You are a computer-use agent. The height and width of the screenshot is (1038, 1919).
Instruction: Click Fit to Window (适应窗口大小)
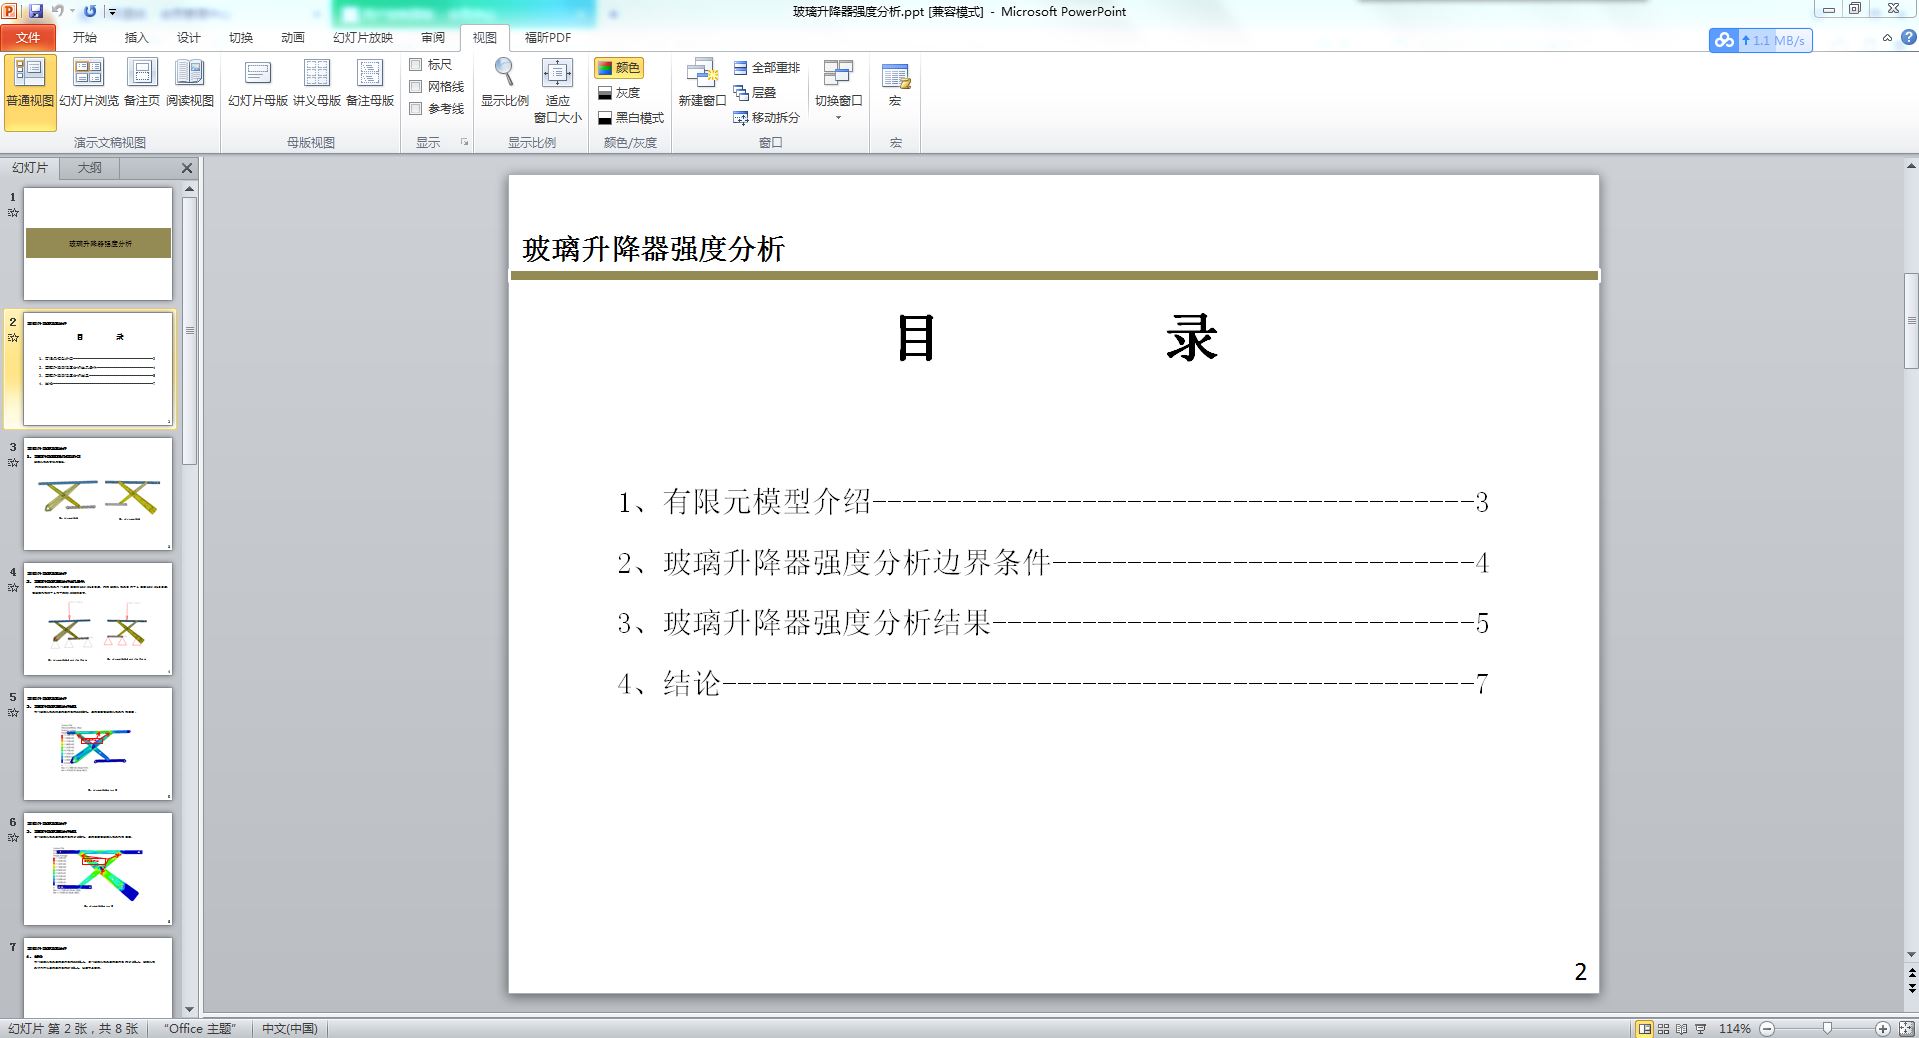(x=557, y=91)
